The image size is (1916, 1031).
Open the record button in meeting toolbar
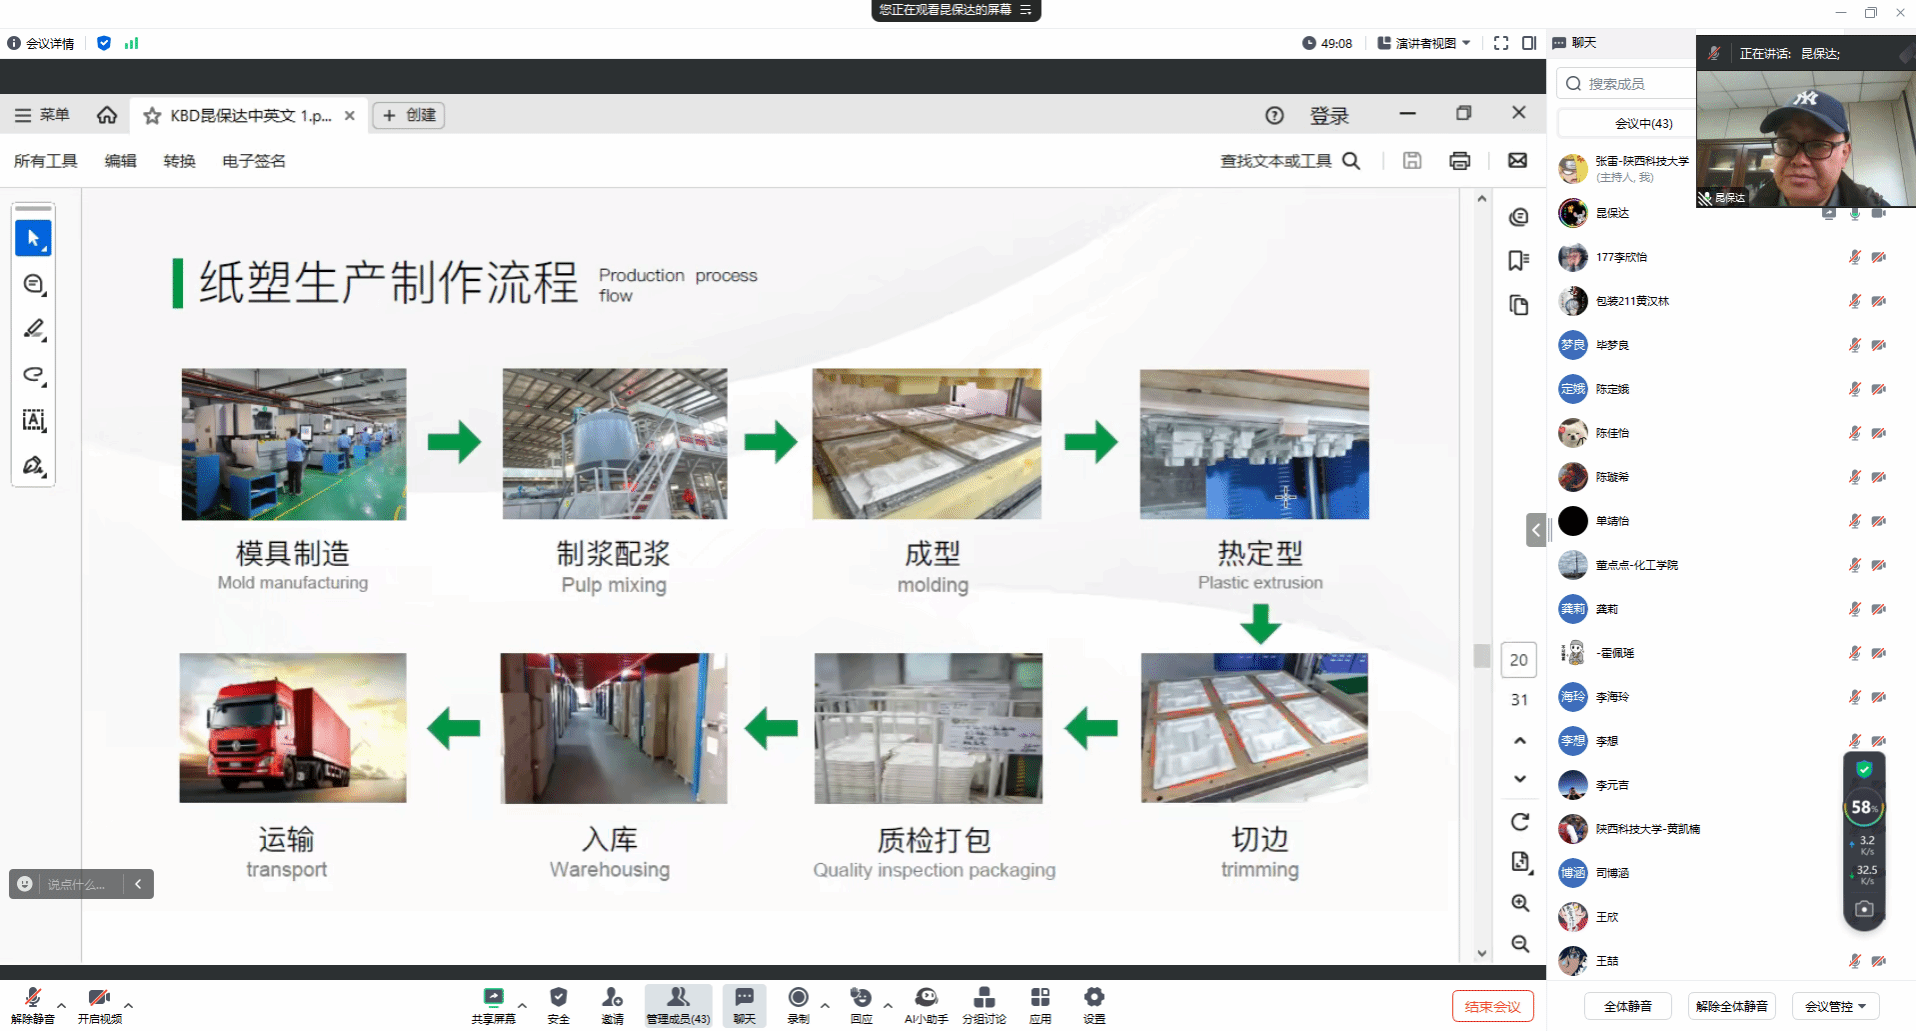tap(798, 1004)
